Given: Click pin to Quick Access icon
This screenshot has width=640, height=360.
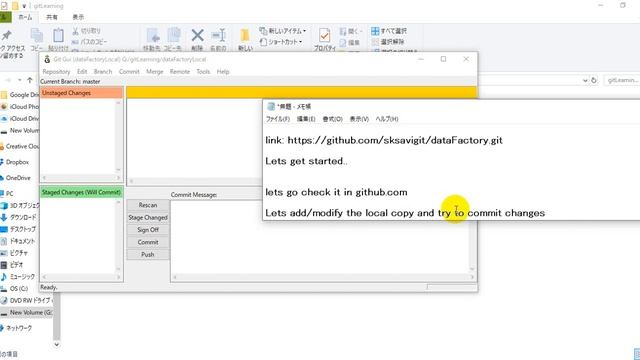Looking at the screenshot, I should click(6, 36).
